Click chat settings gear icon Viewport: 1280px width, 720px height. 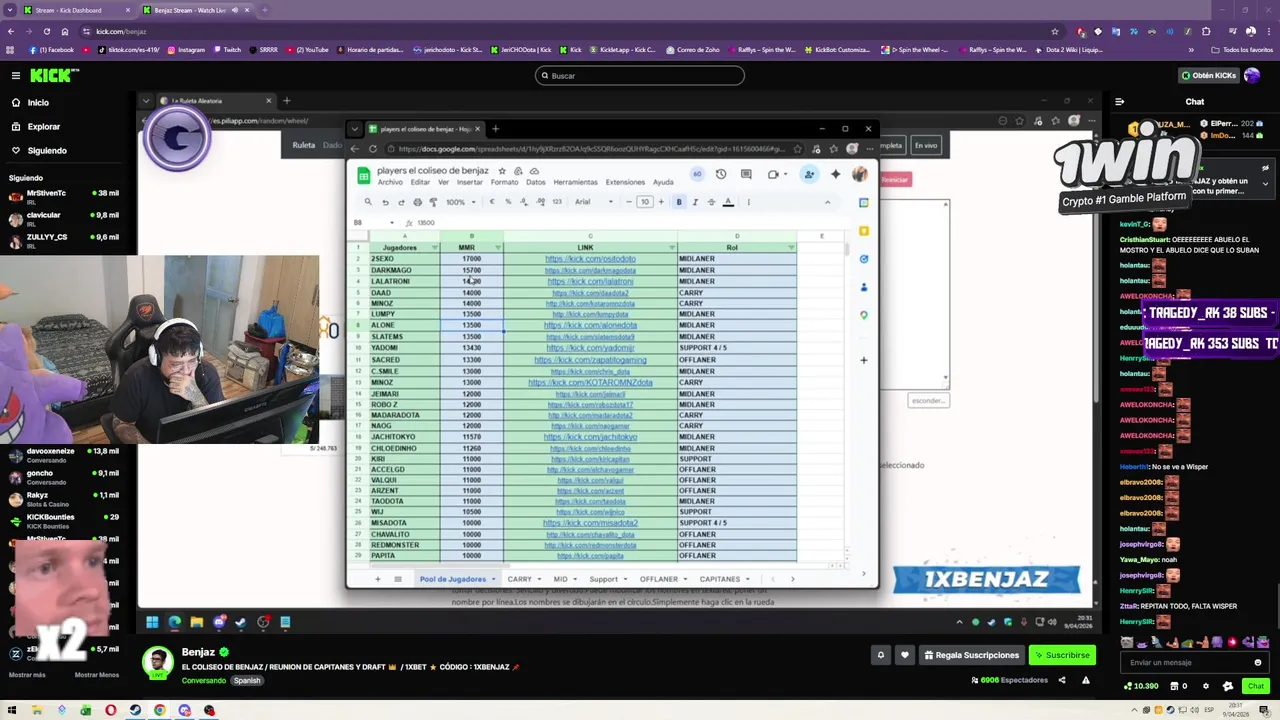tap(1205, 686)
